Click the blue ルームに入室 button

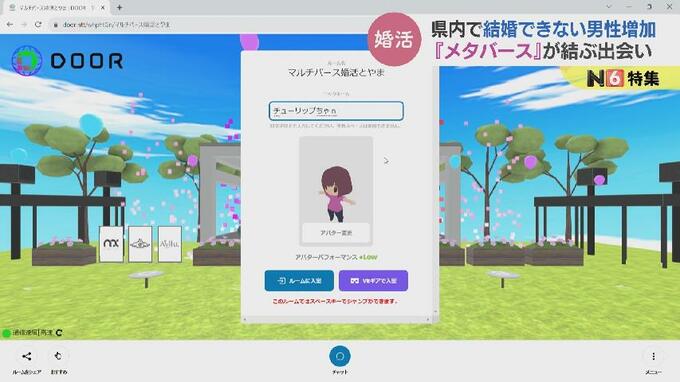[x=299, y=281]
